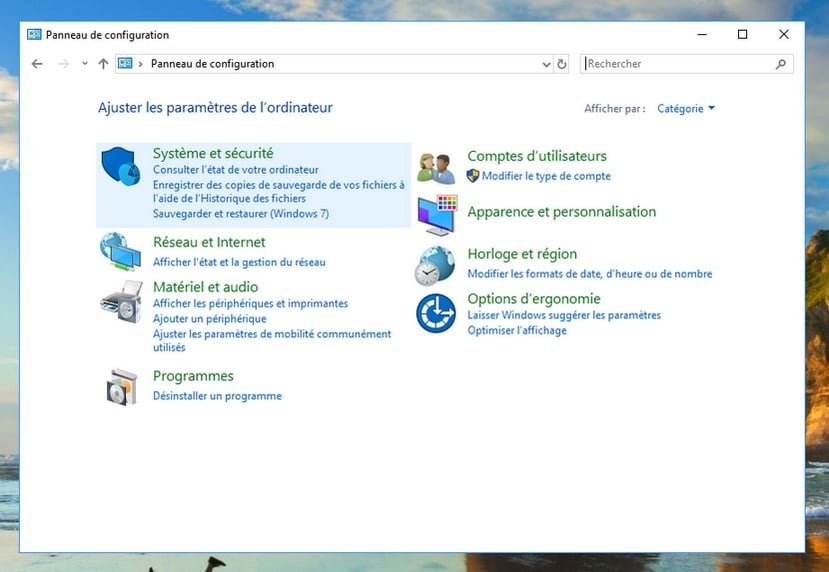Screen dimensions: 829x572
Task: Click the Réseau et Internet globe icon
Action: (121, 251)
